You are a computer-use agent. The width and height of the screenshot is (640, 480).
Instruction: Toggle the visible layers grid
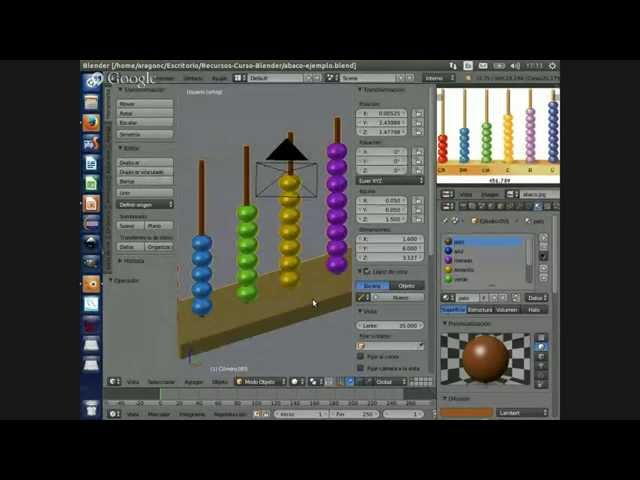click(421, 382)
